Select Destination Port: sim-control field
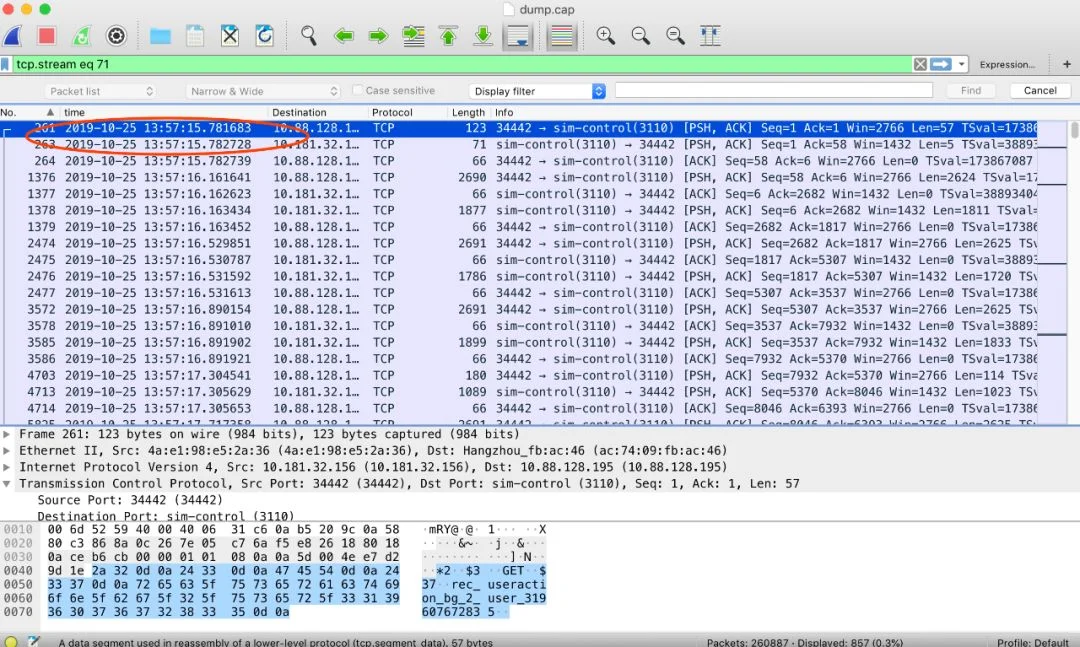This screenshot has height=647, width=1080. tap(165, 515)
